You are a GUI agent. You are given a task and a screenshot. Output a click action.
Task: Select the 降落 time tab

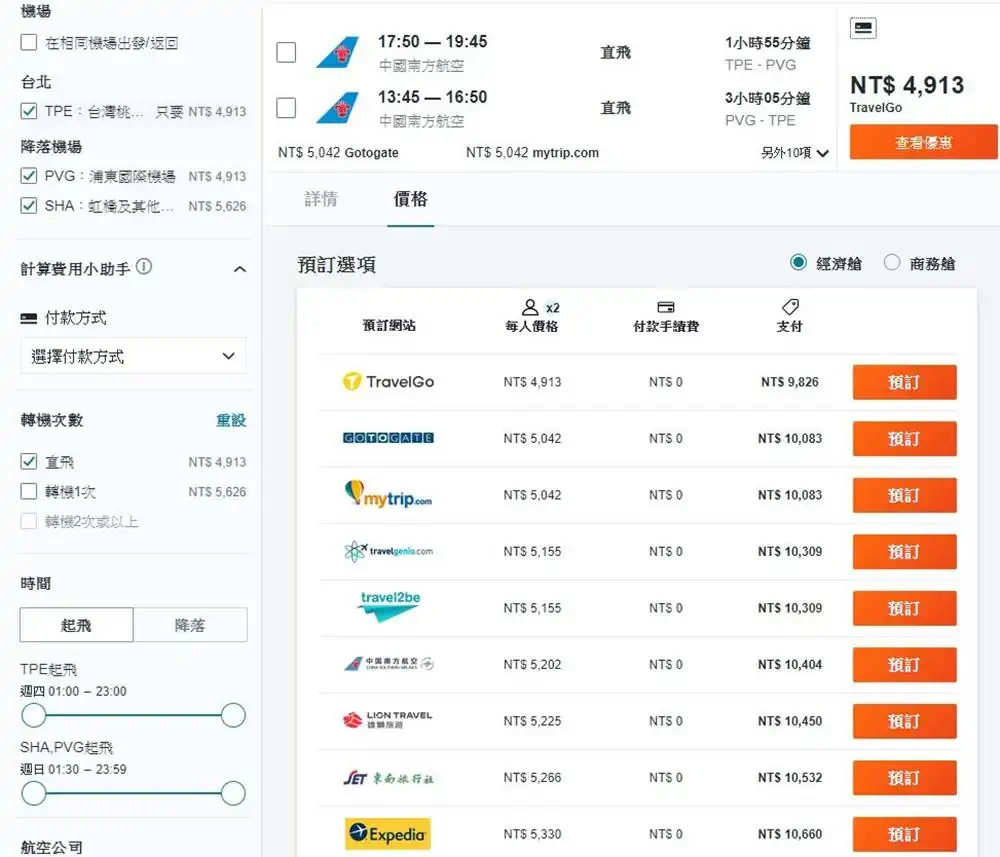click(x=190, y=625)
